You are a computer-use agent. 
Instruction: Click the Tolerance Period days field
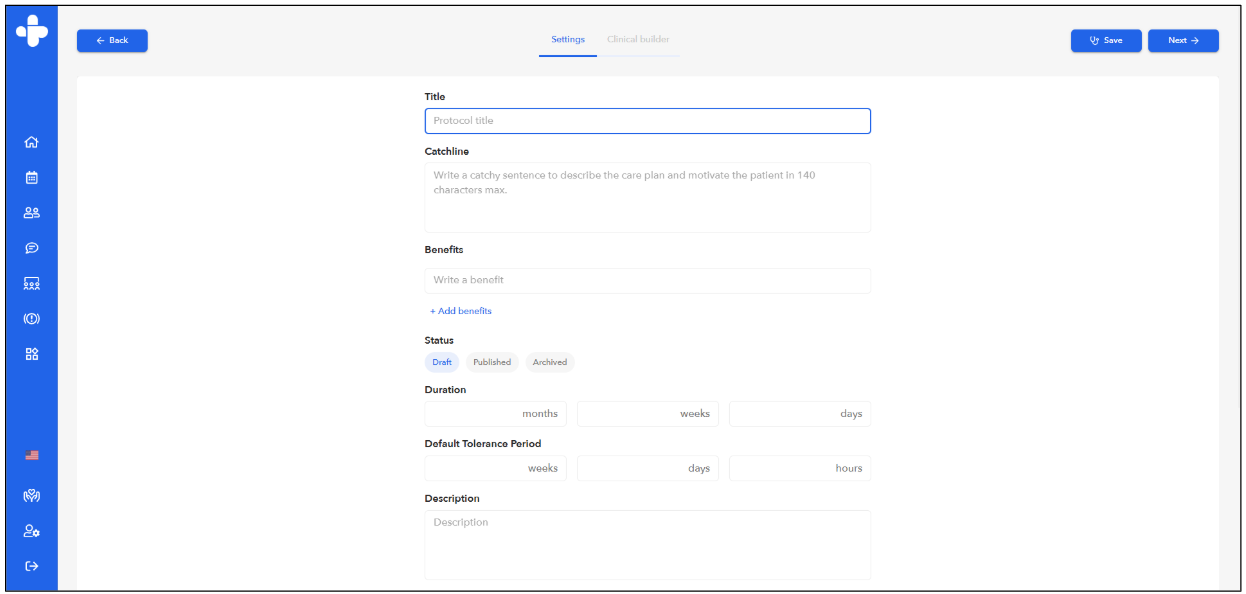click(x=648, y=468)
